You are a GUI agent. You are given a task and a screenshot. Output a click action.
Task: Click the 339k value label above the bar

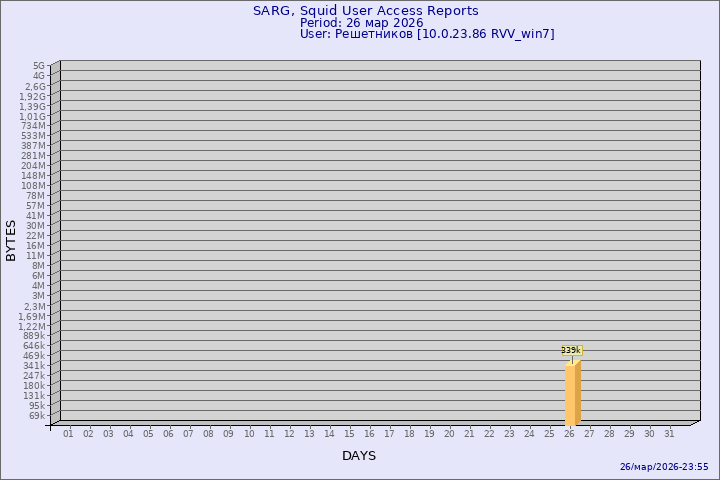570,350
